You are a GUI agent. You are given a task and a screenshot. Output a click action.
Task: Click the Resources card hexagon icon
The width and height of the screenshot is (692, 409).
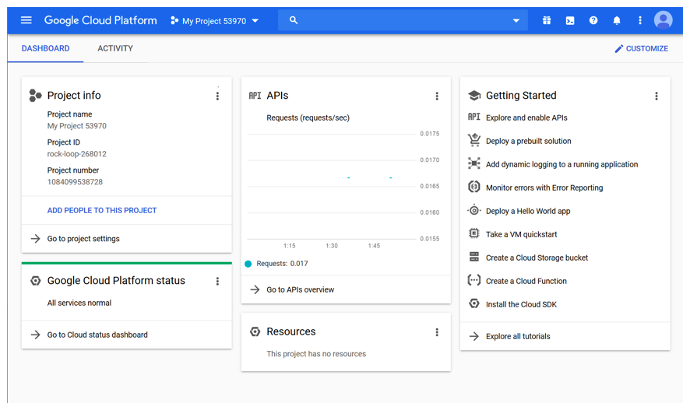[255, 331]
